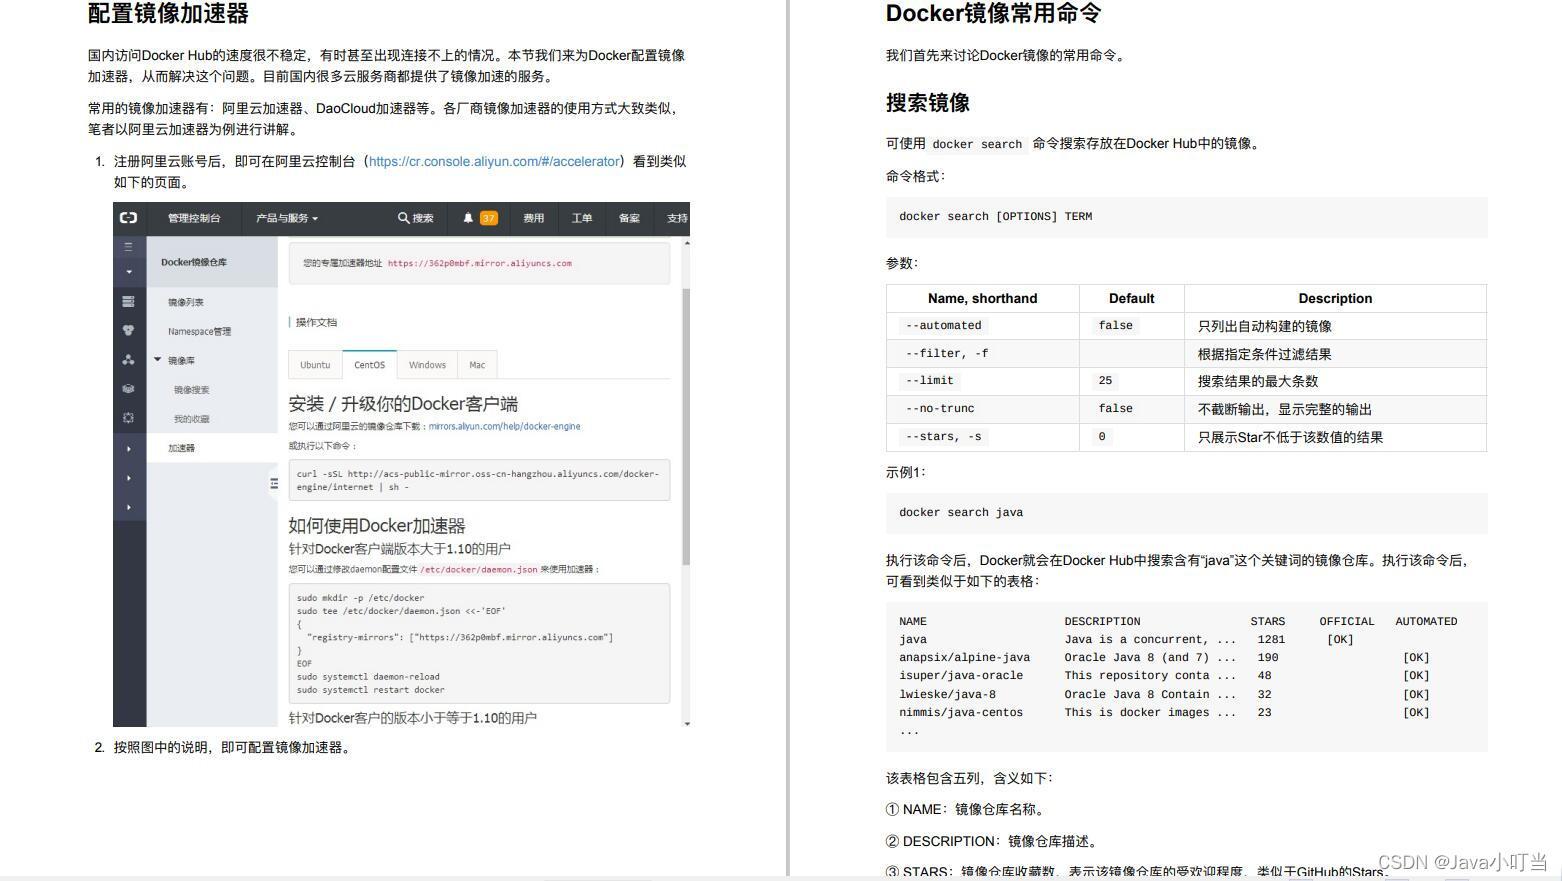Screen dimensions: 1562x881
Task: Click the cube icon in dark sidebar
Action: 128,389
